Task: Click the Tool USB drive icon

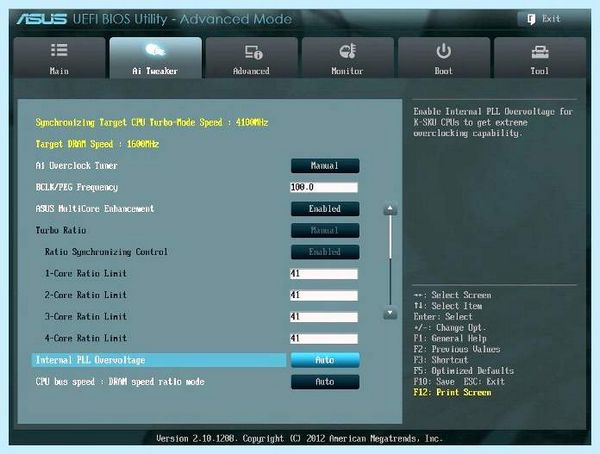Action: click(x=540, y=52)
